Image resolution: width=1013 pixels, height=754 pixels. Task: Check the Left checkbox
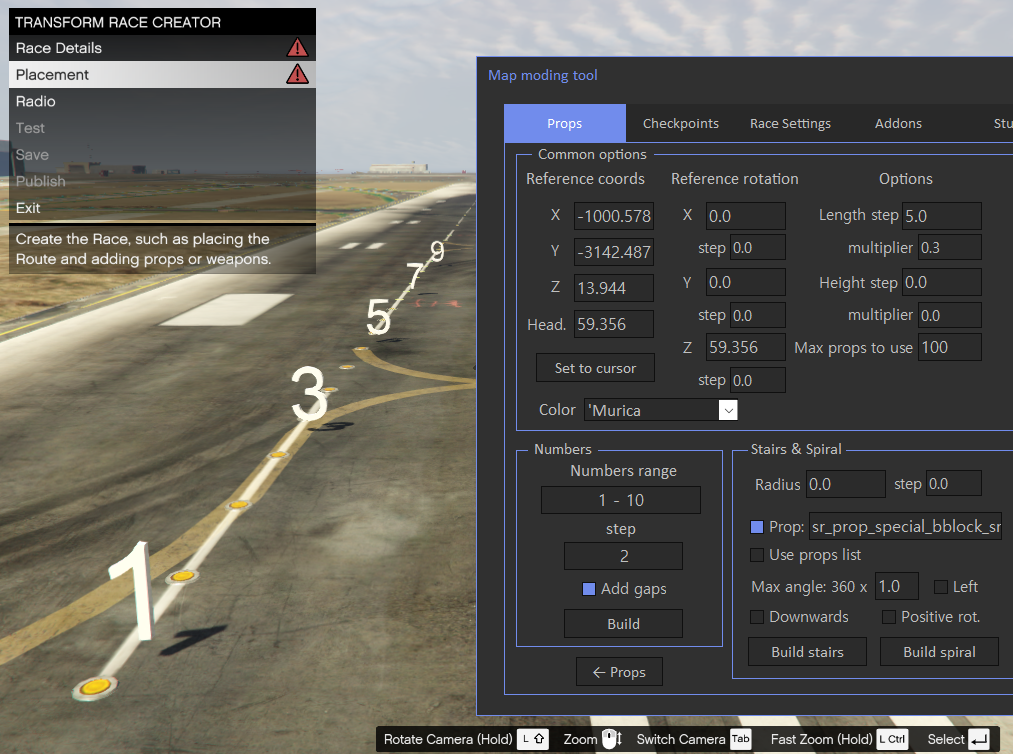click(941, 587)
